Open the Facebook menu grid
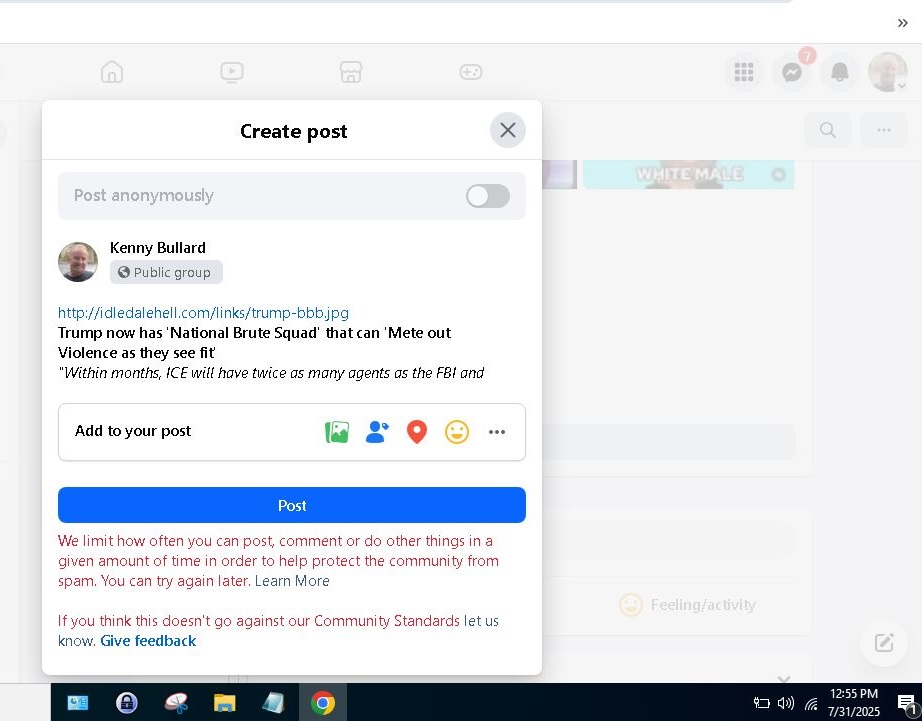 point(743,72)
